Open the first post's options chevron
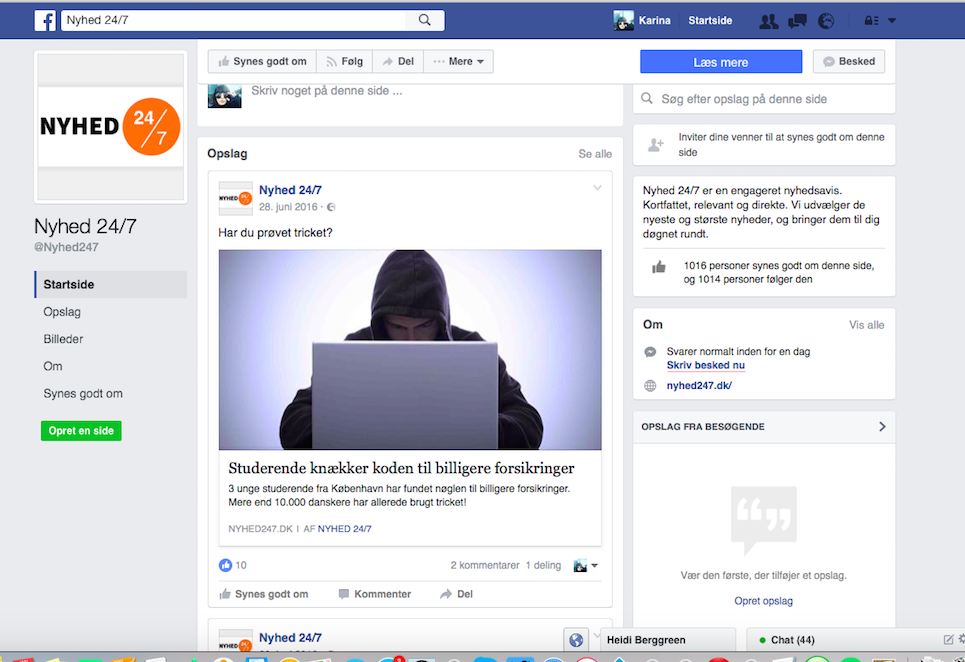 click(597, 188)
